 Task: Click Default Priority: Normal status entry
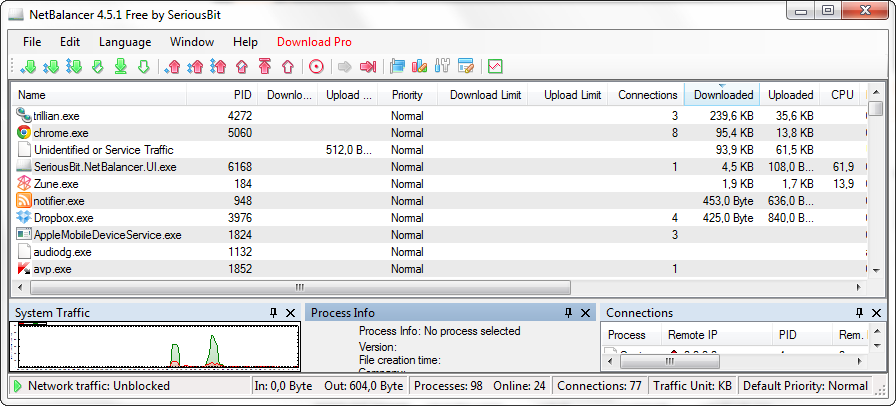pyautogui.click(x=805, y=386)
